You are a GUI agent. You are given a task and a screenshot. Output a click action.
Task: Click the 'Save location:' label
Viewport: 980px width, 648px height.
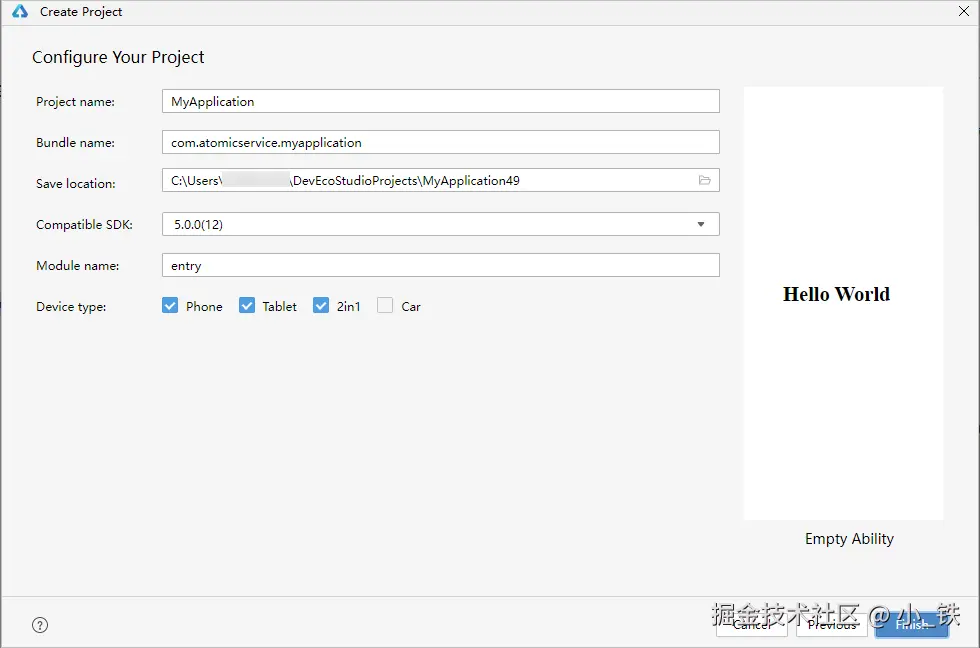click(76, 184)
